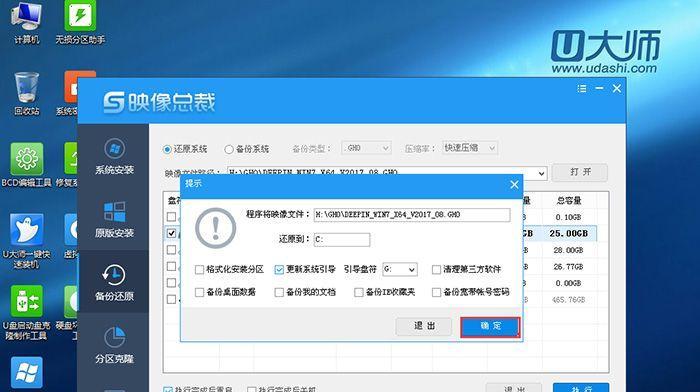Click the 打开 button
This screenshot has height=392, width=700.
[x=580, y=172]
